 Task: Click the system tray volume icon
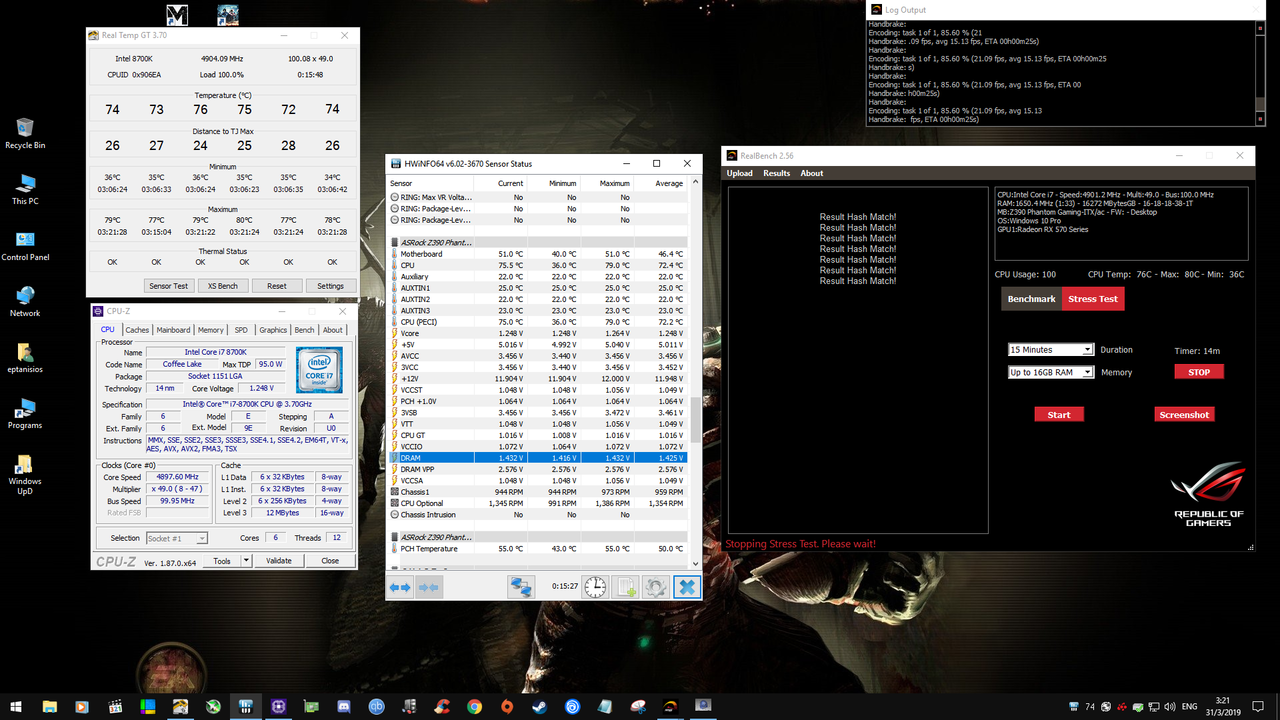pos(1169,706)
